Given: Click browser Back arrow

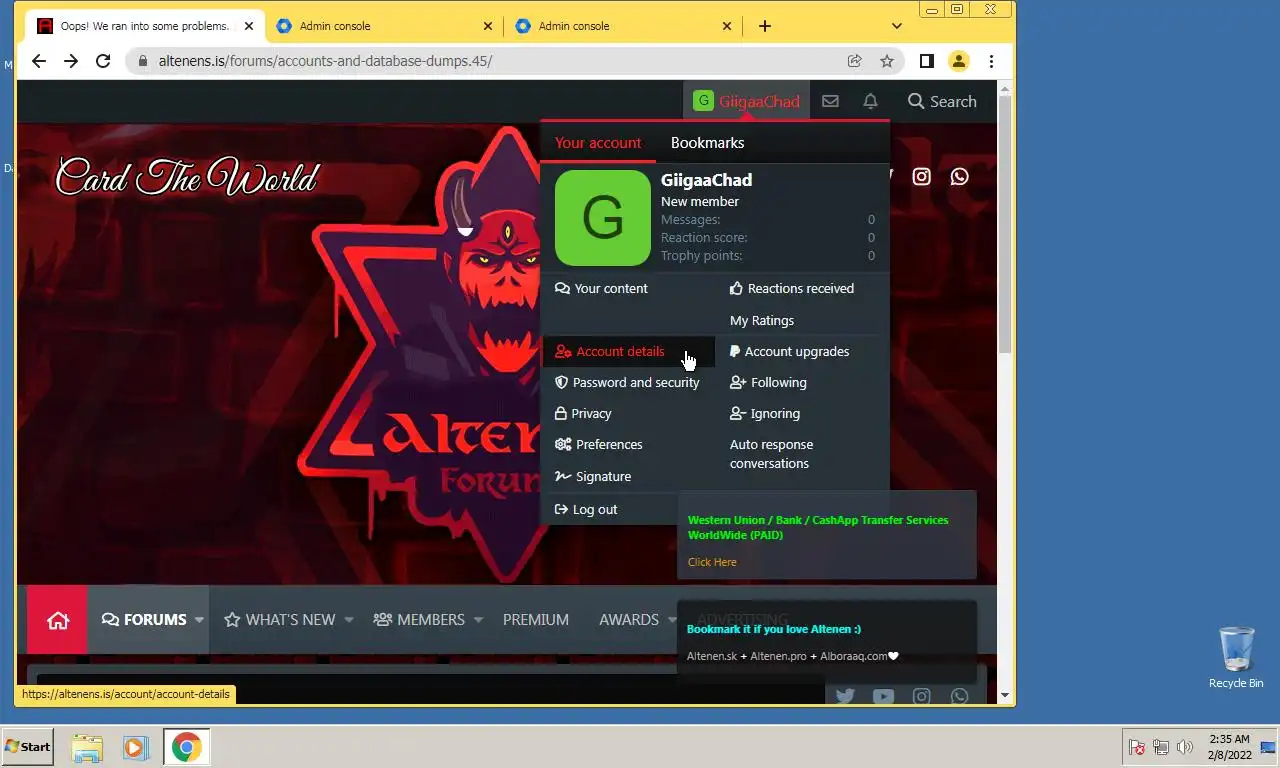Looking at the screenshot, I should click(x=39, y=61).
